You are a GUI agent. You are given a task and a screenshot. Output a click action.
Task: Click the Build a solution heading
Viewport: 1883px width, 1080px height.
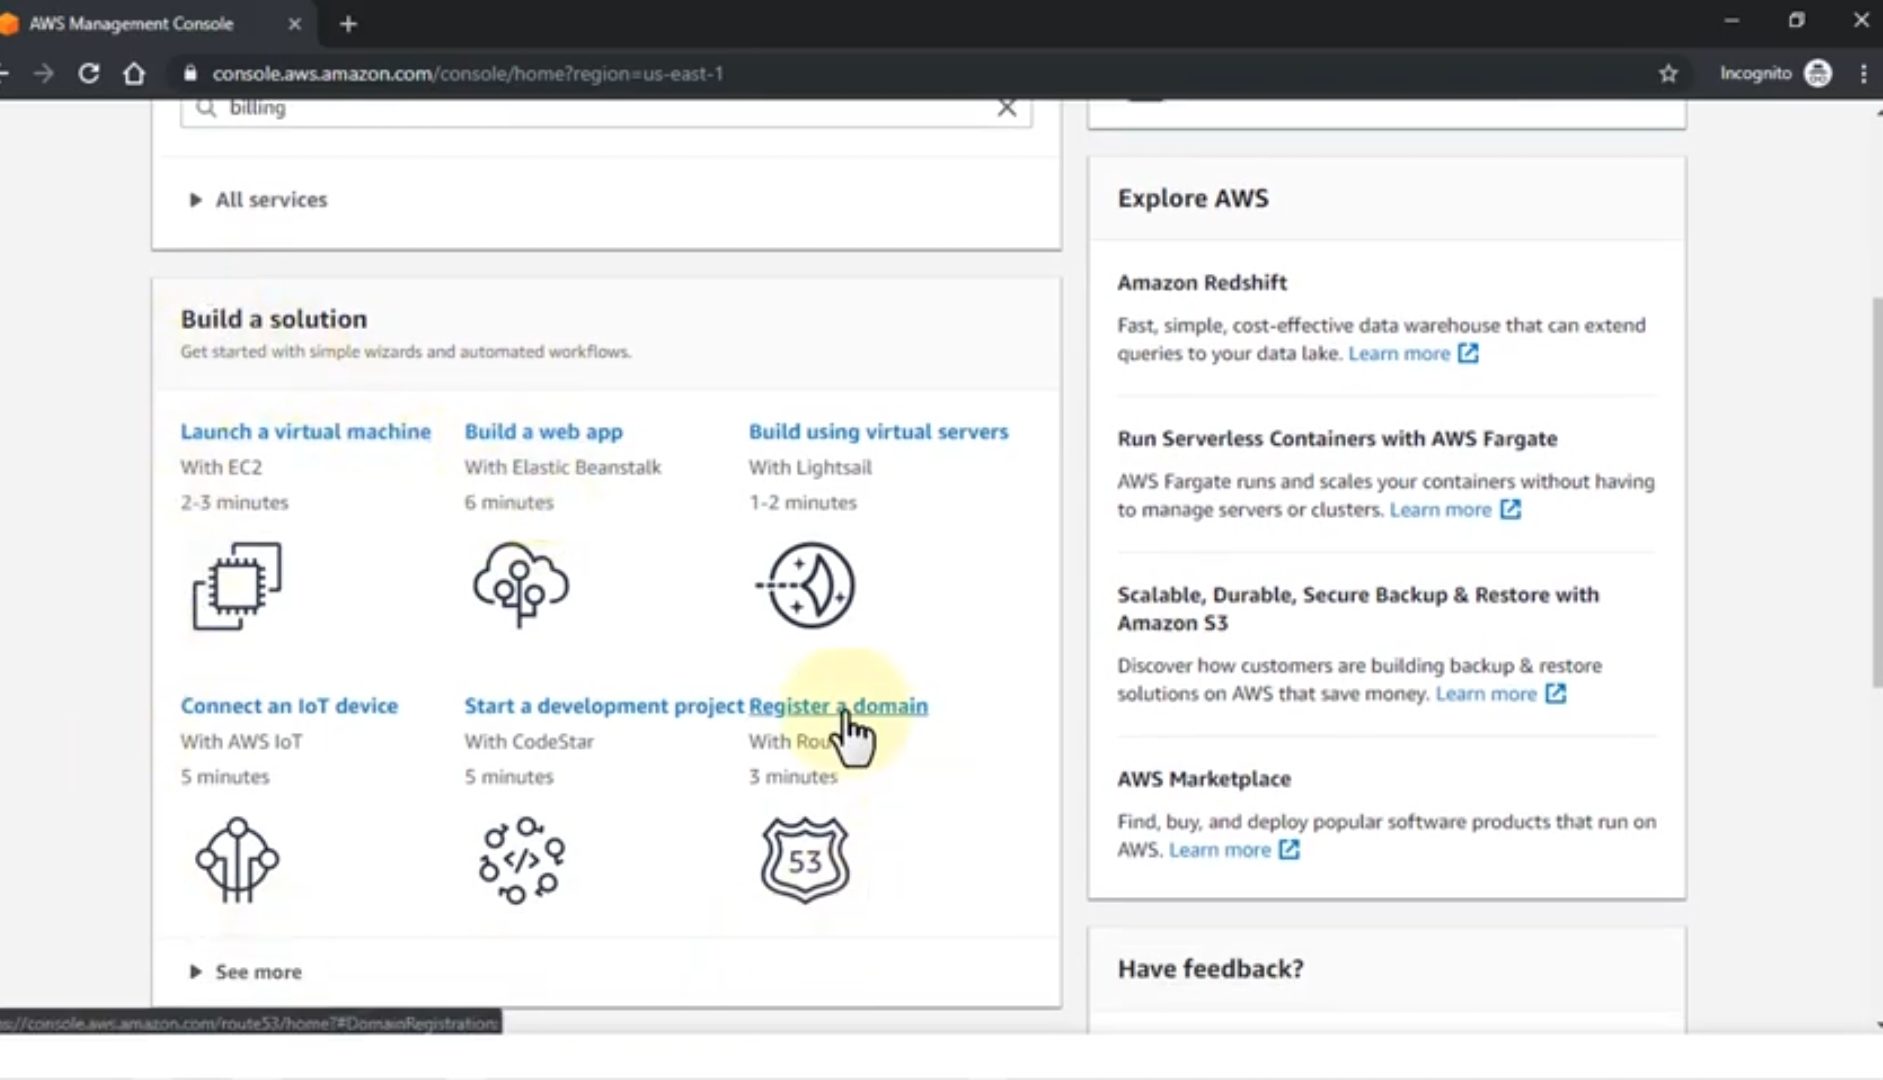[x=273, y=319]
